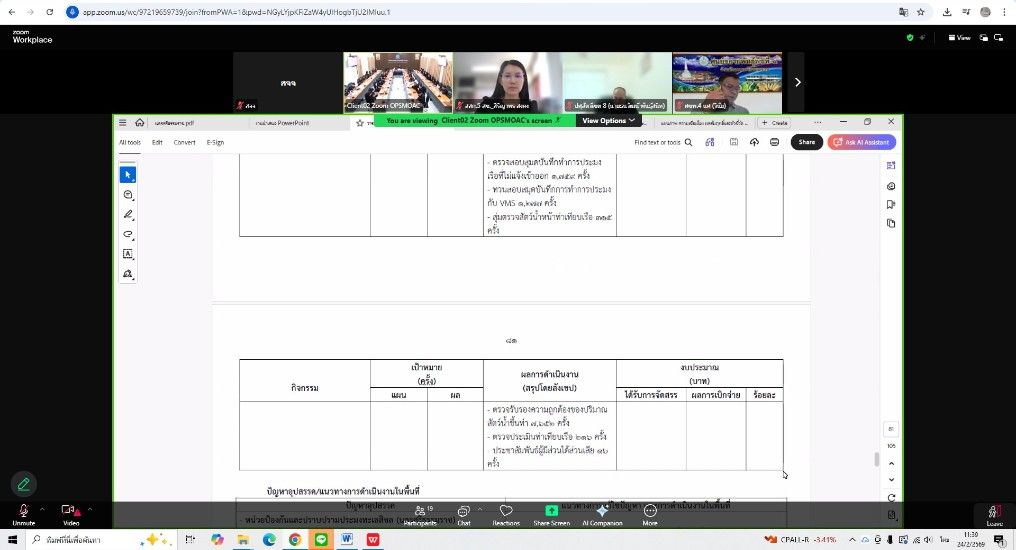Open video options arrow beside Video

click(89, 509)
